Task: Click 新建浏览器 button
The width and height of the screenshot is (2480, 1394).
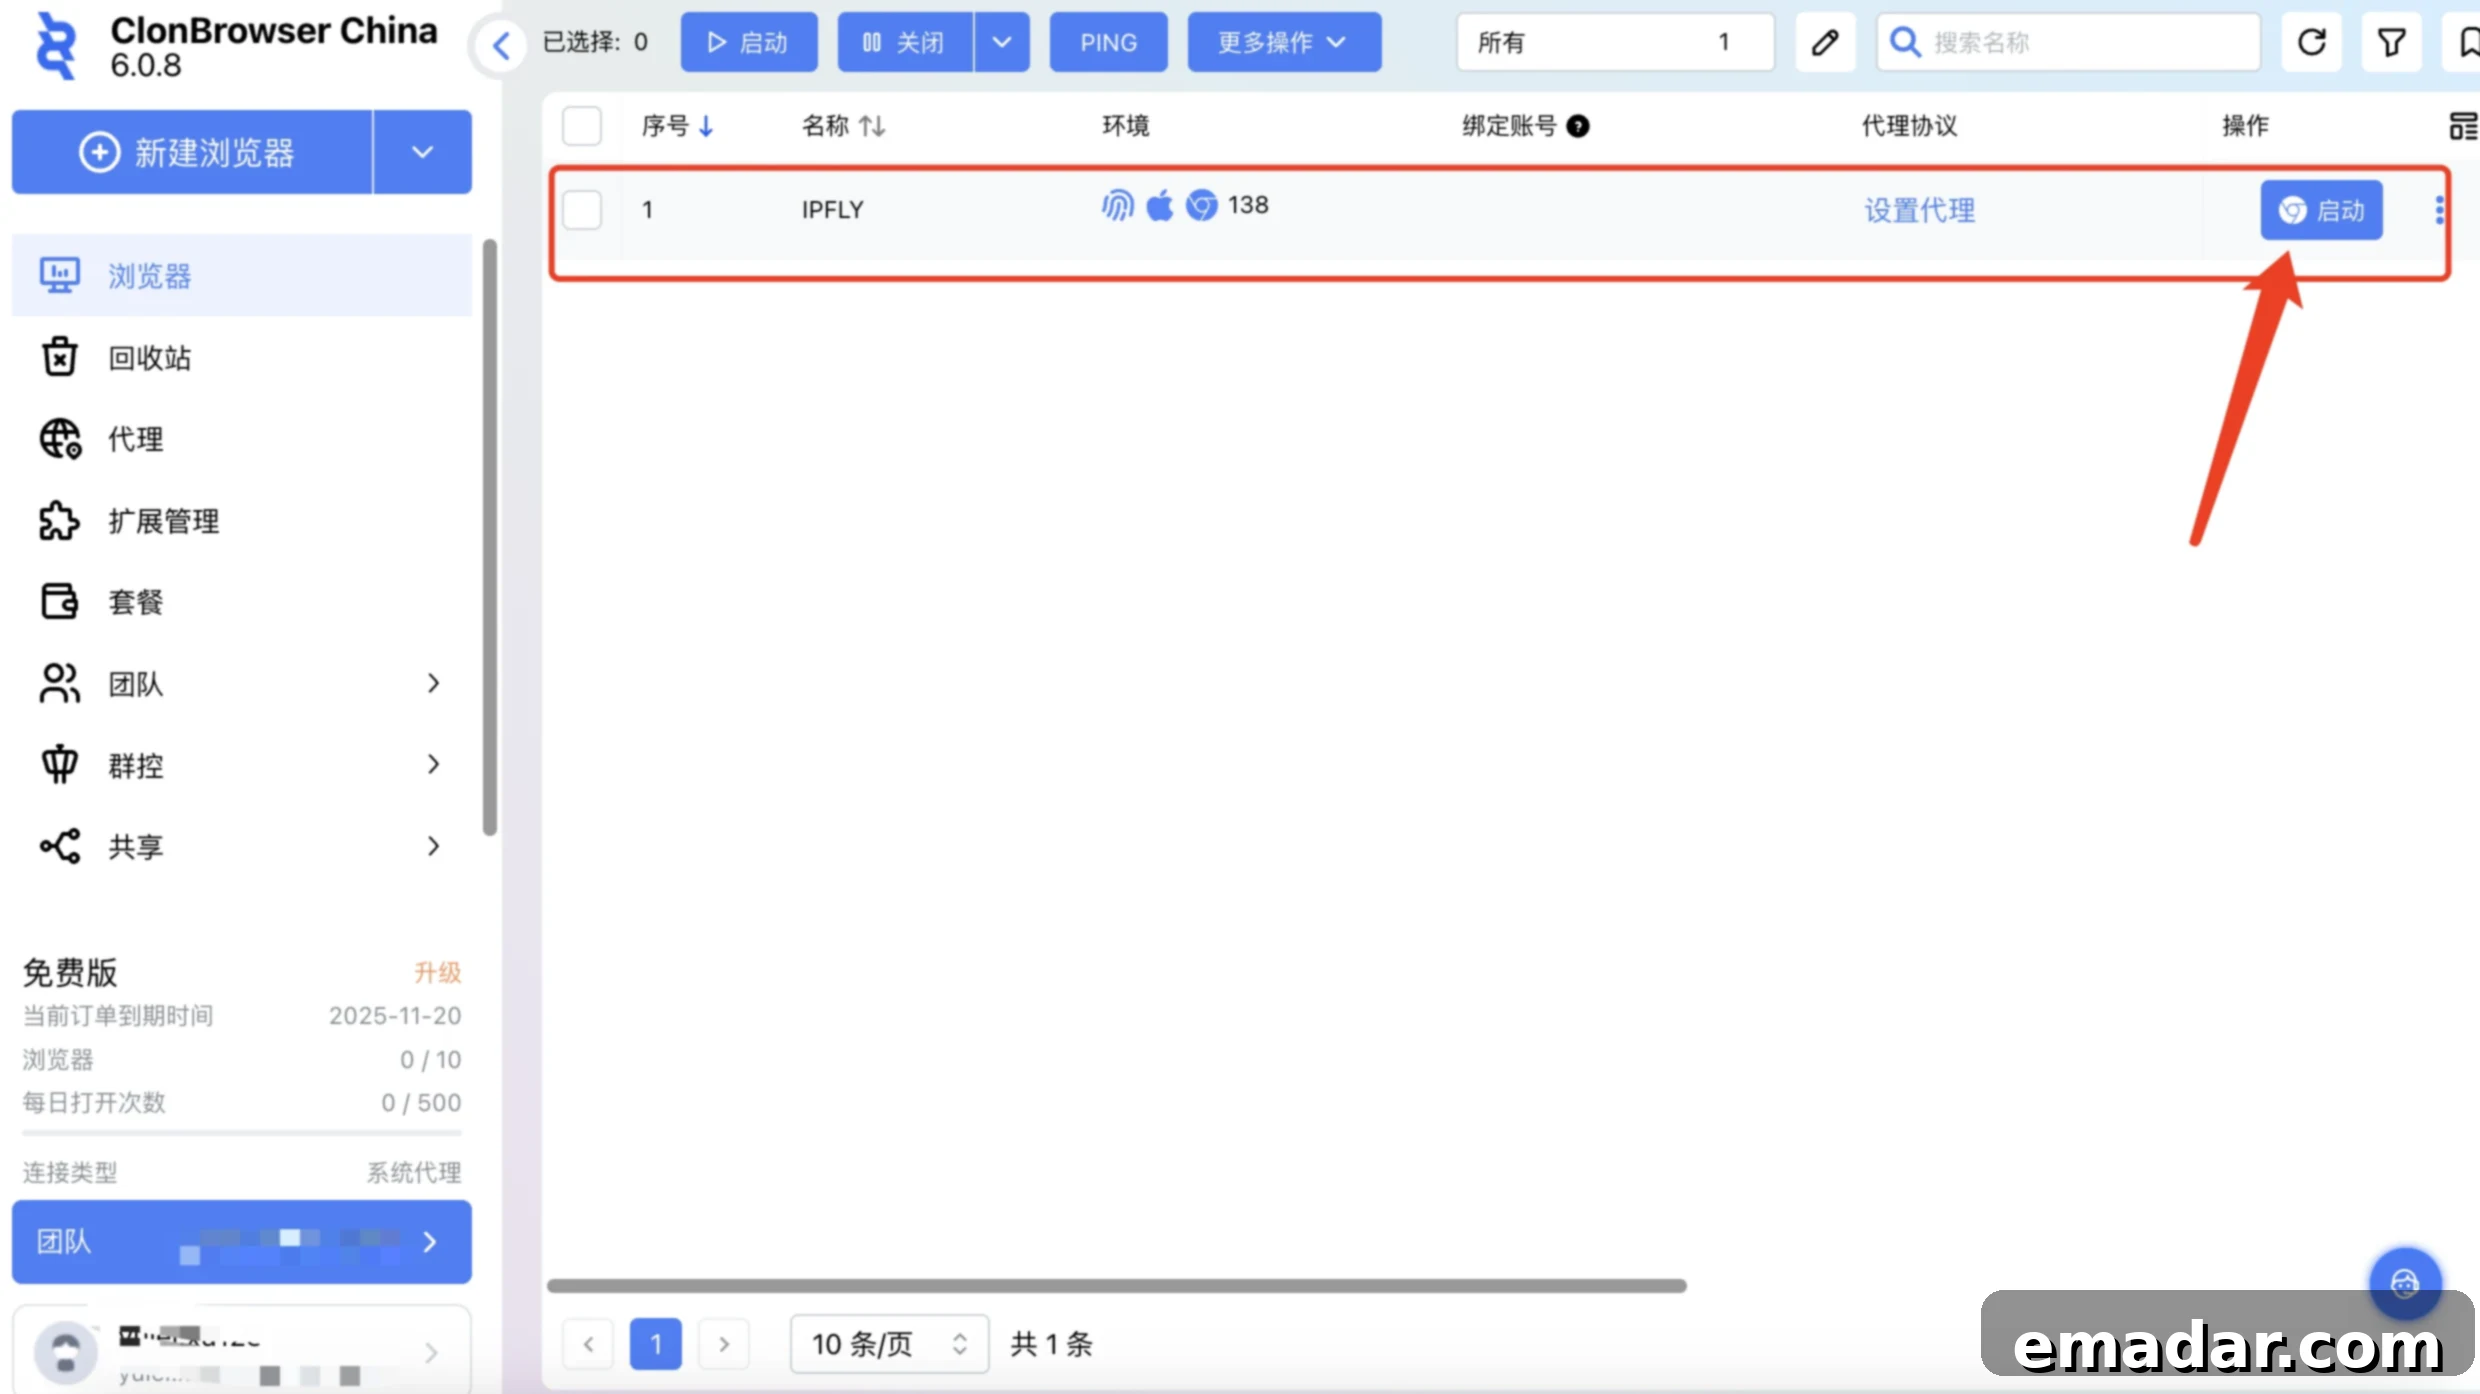Action: coord(191,152)
